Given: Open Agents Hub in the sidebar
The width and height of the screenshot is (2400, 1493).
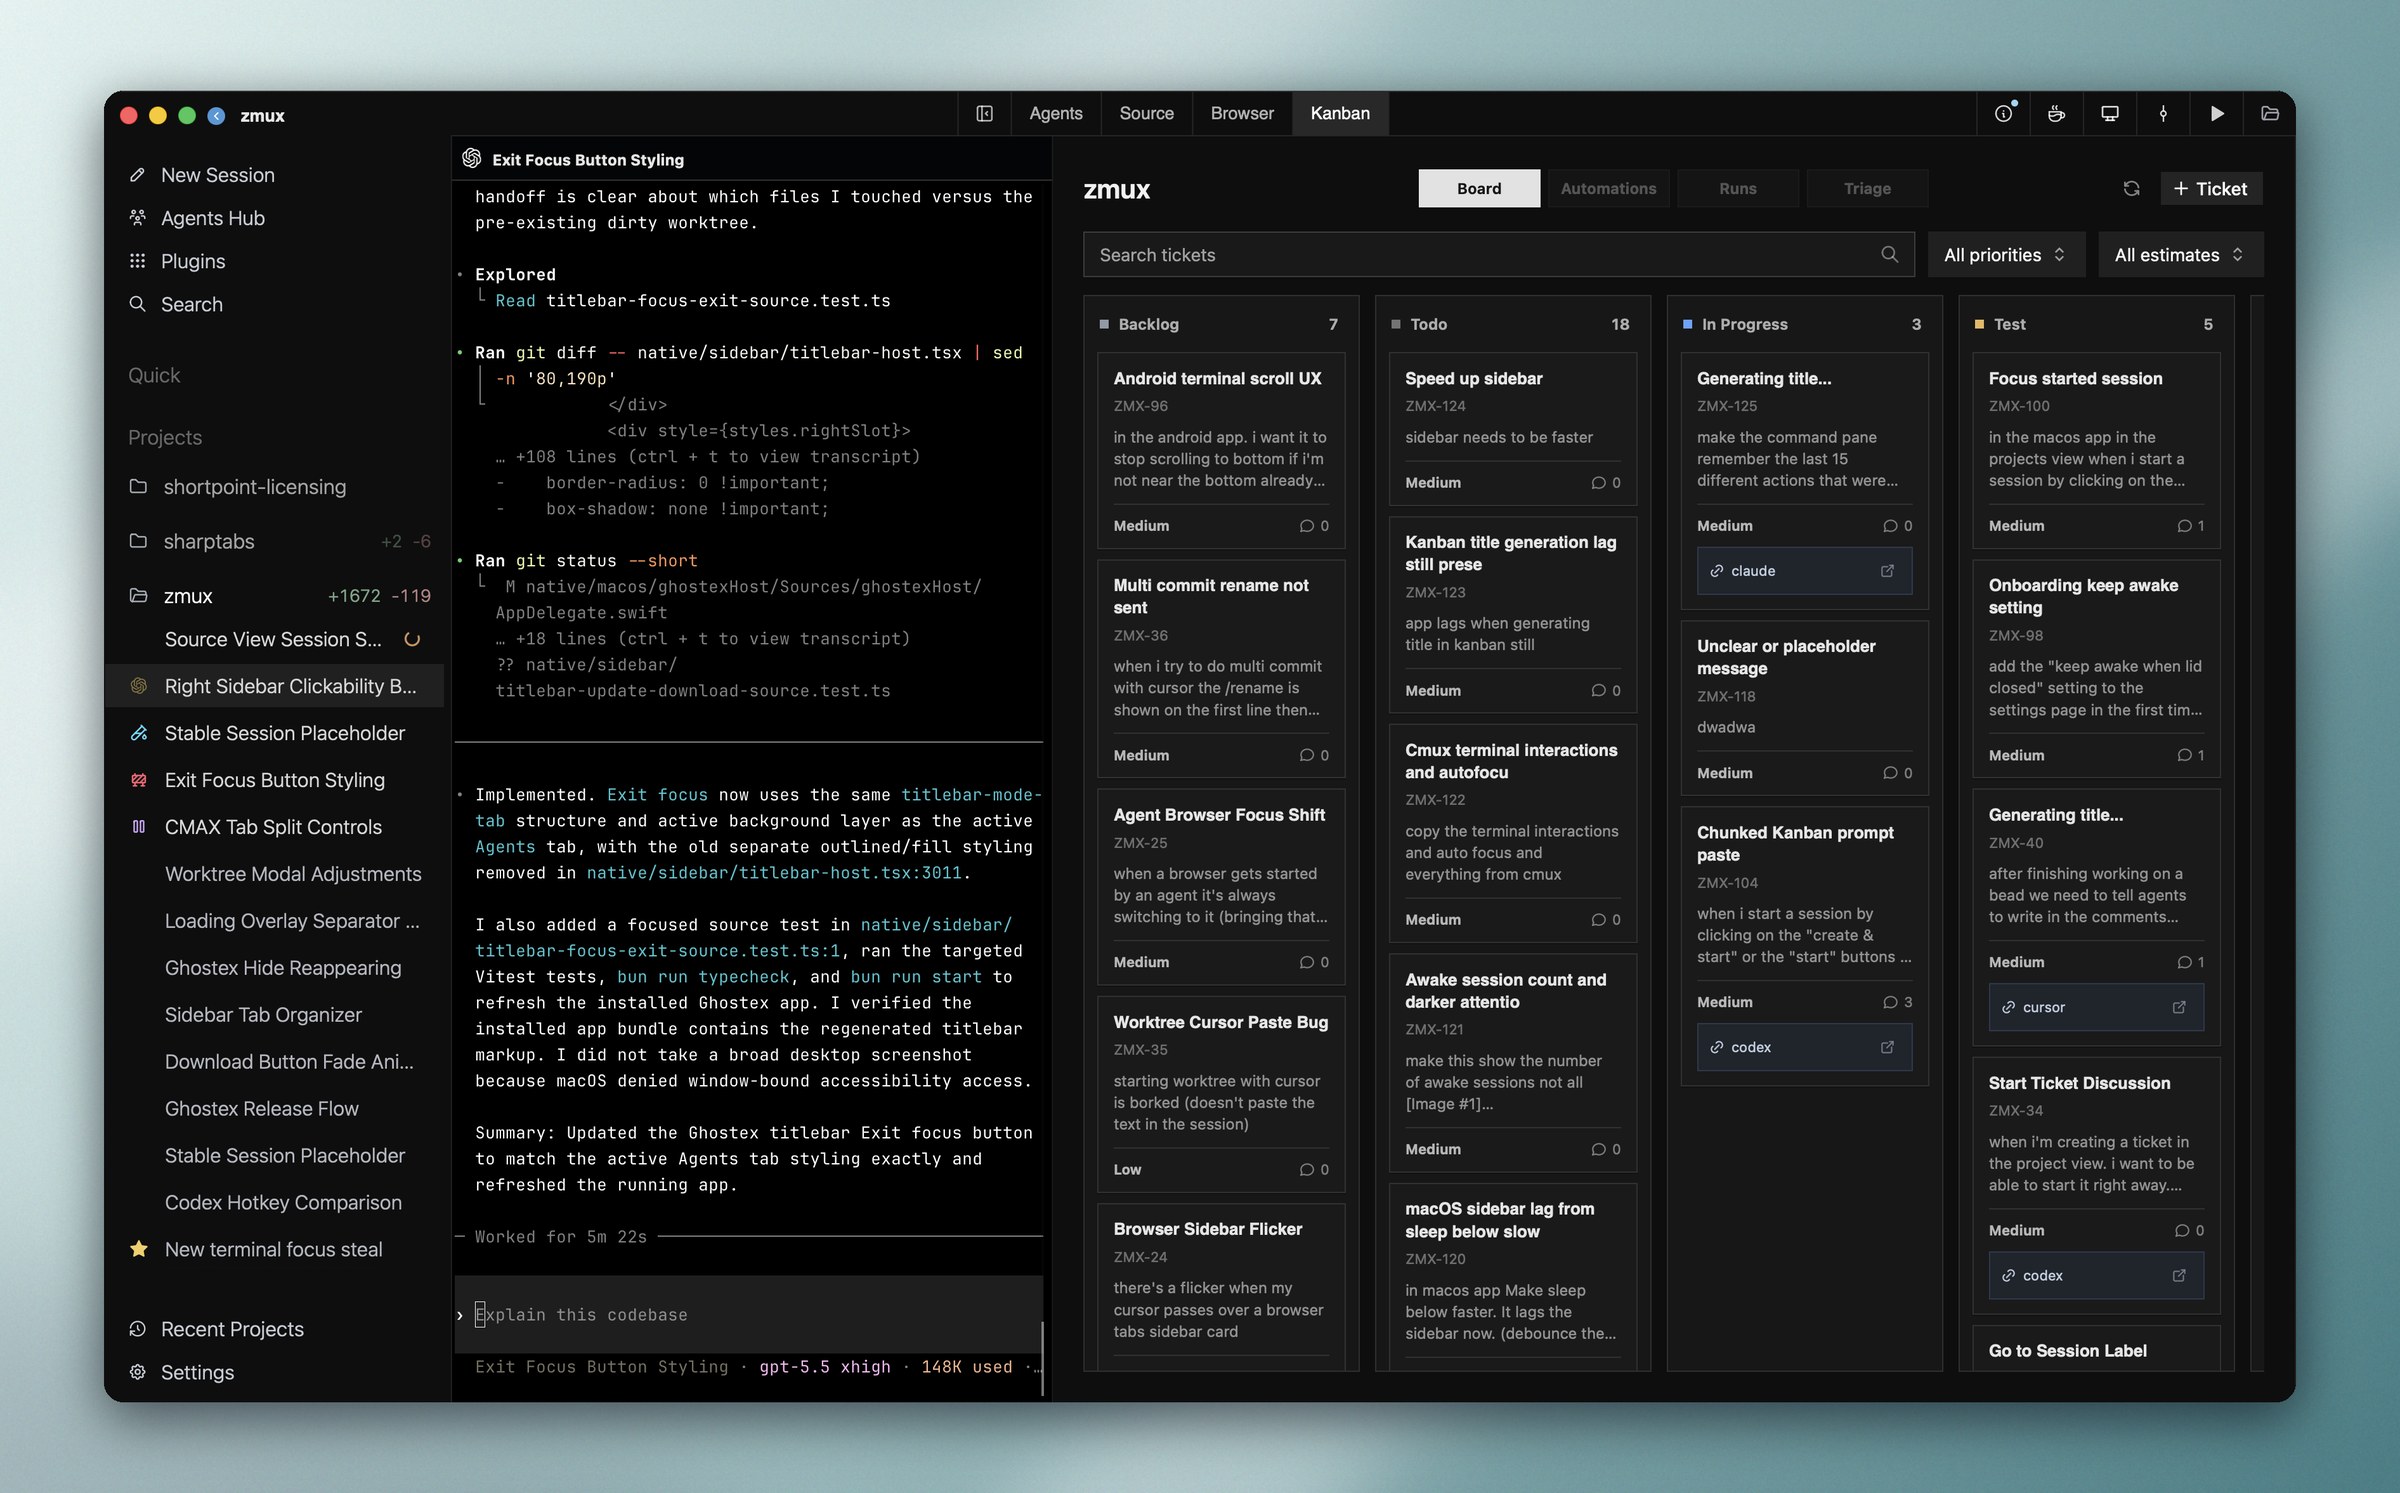Looking at the screenshot, I should pyautogui.click(x=213, y=218).
